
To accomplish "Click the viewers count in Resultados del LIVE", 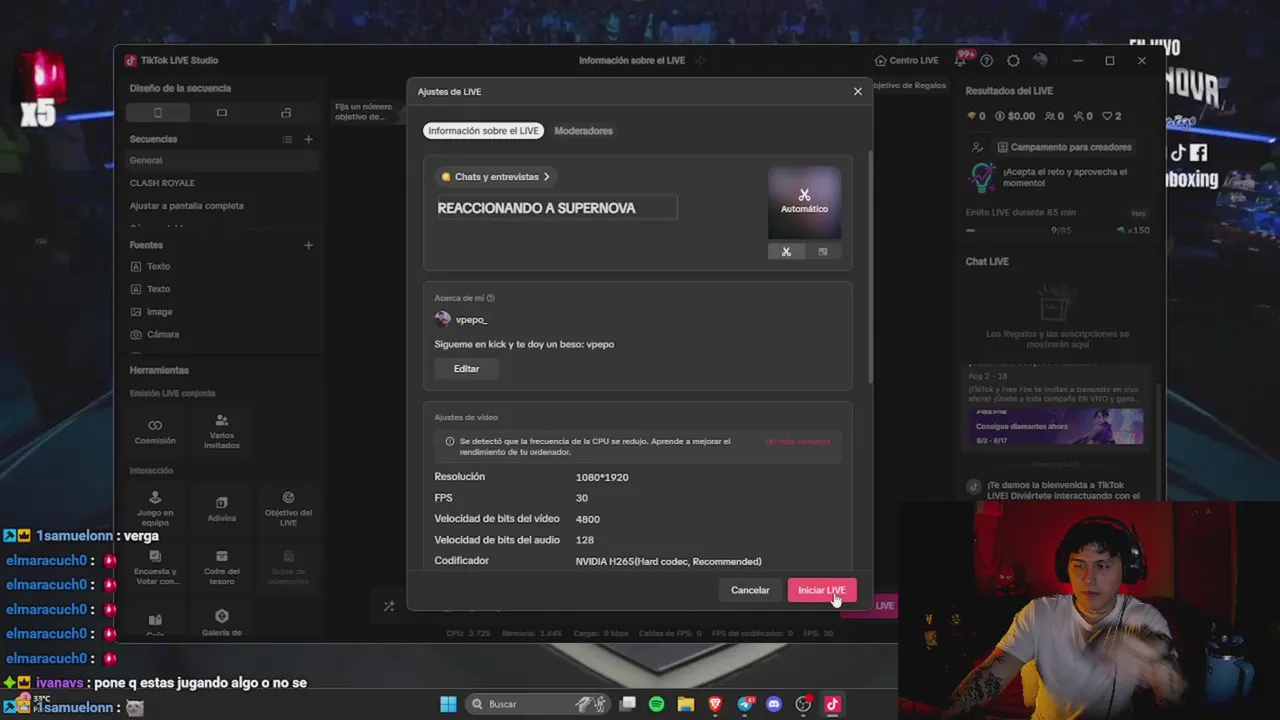I will (x=1053, y=116).
